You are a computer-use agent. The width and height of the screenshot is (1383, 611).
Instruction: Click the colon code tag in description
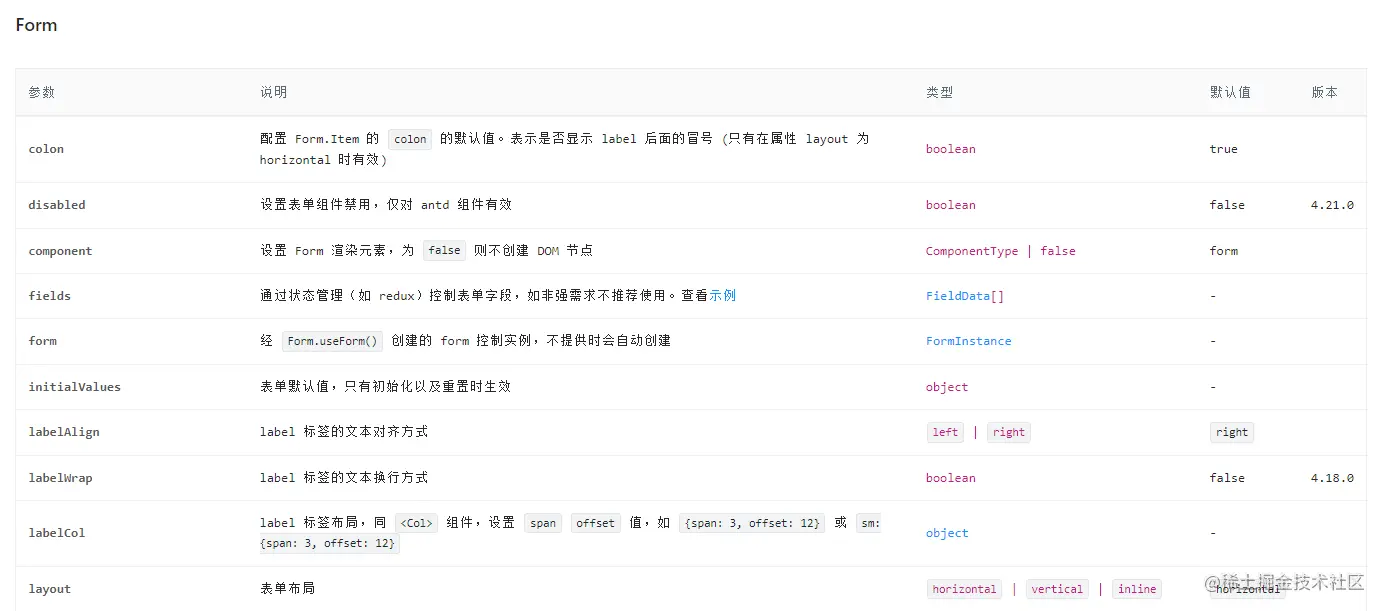click(x=410, y=140)
